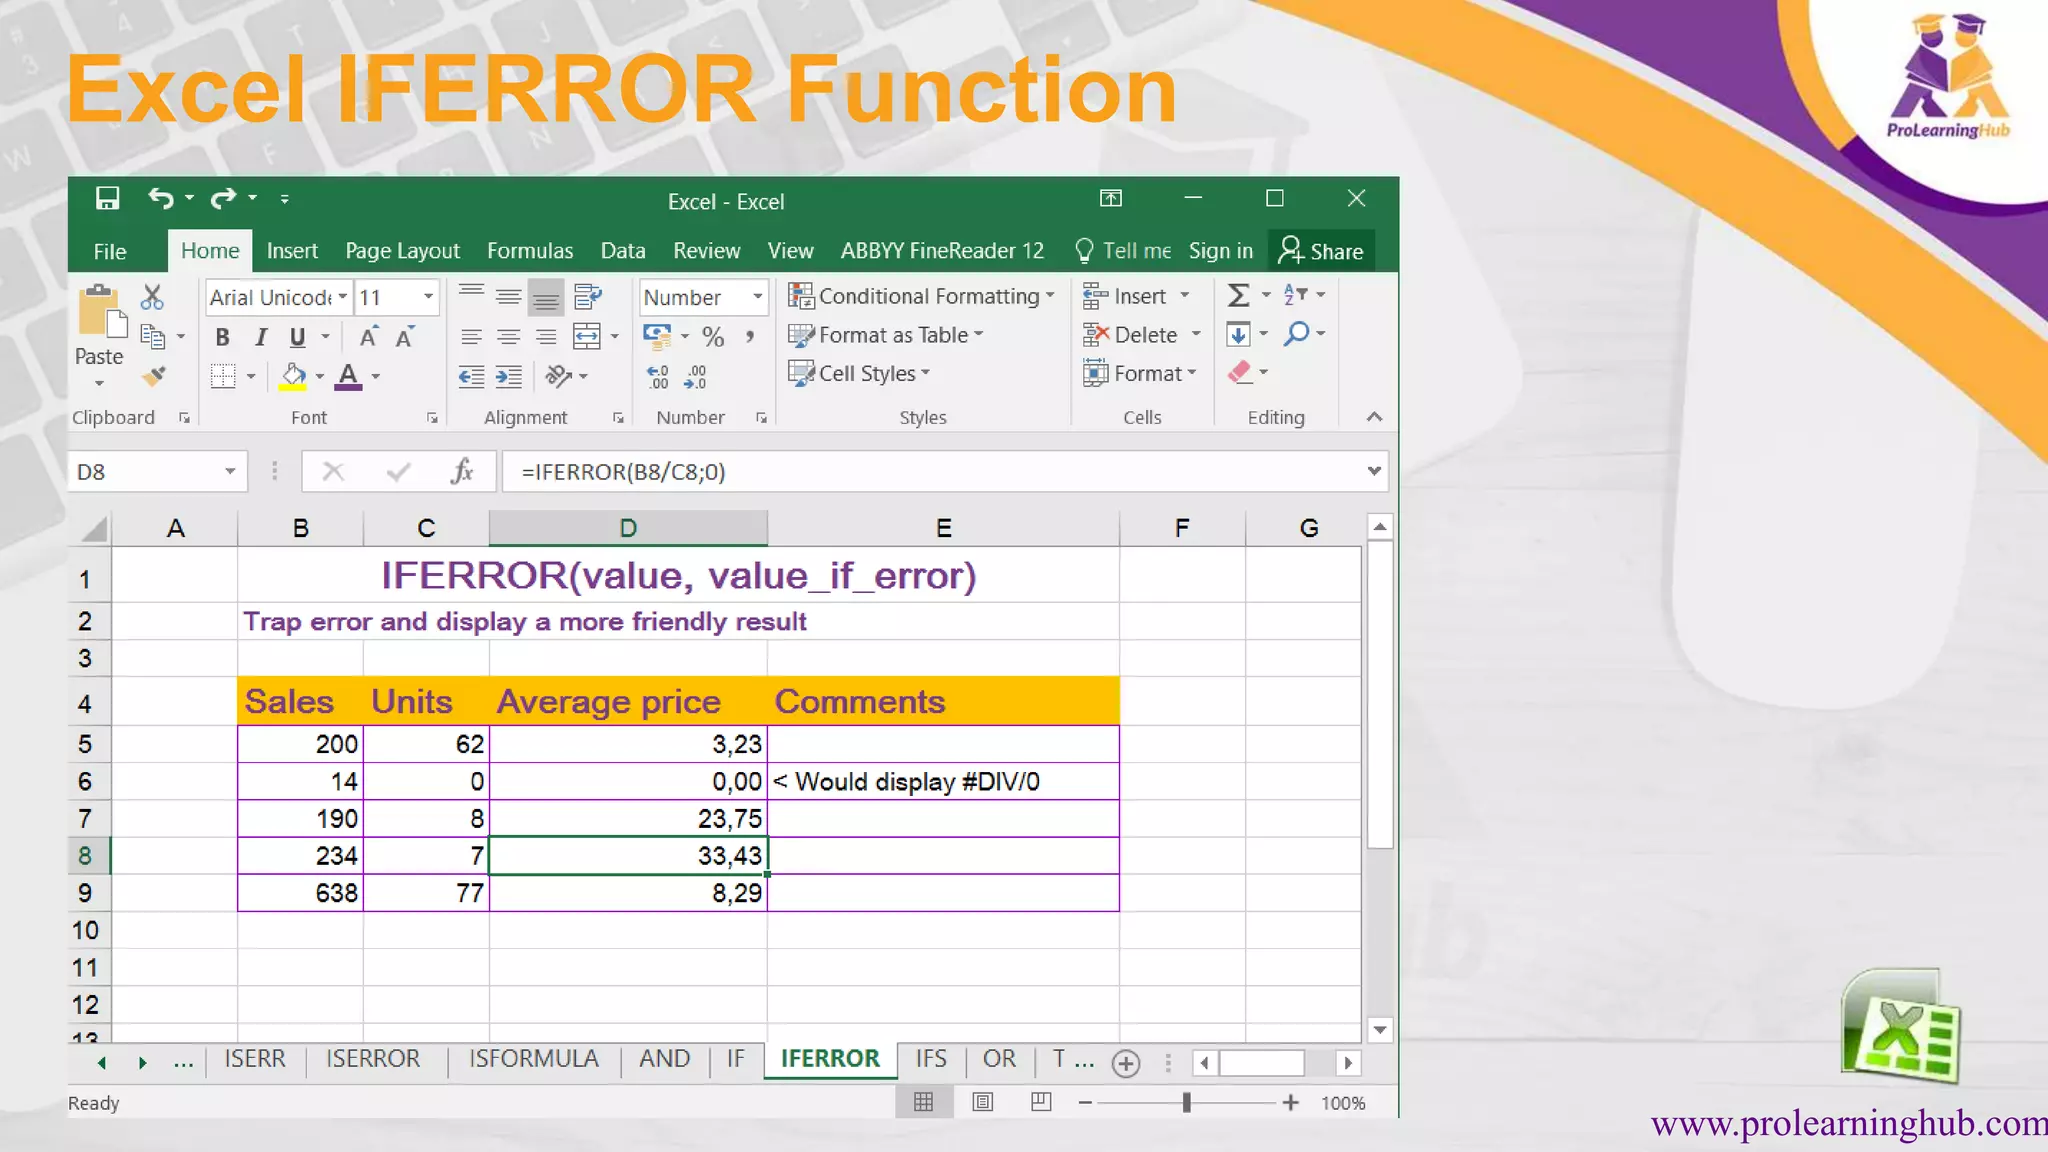This screenshot has width=2048, height=1152.
Task: Toggle Italic formatting
Action: [260, 337]
